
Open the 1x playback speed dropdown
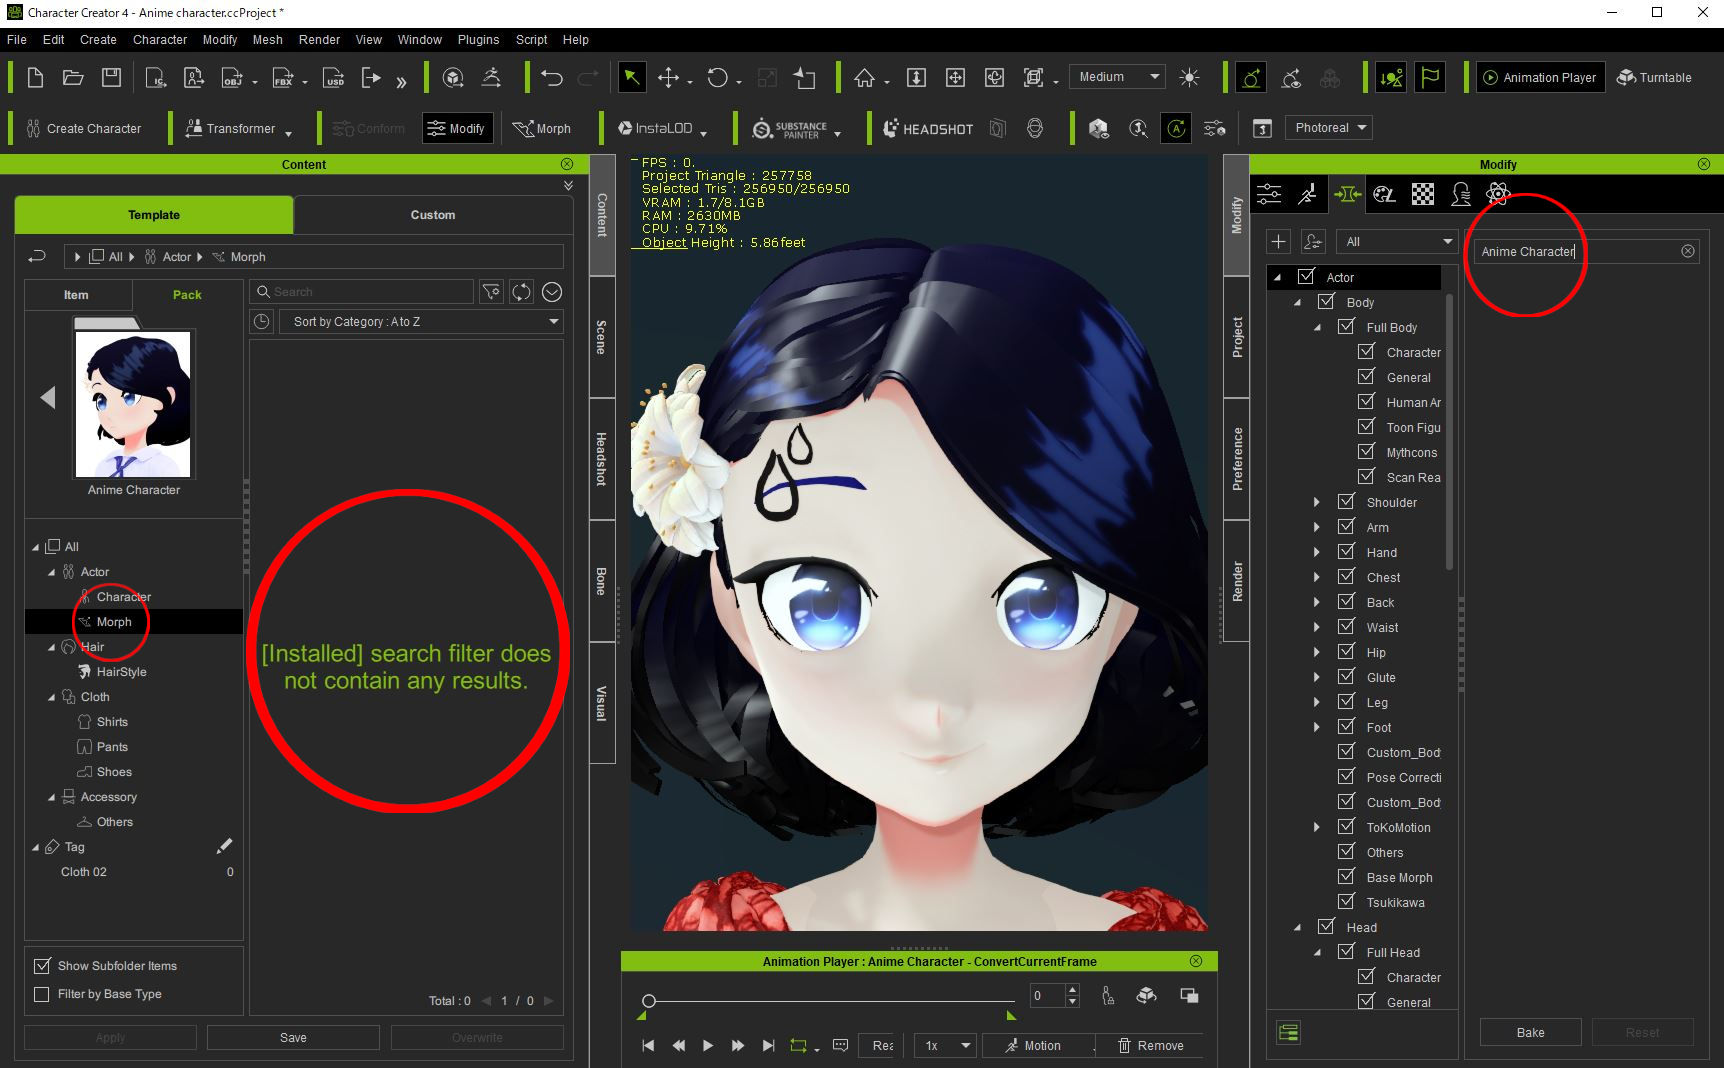[945, 1045]
